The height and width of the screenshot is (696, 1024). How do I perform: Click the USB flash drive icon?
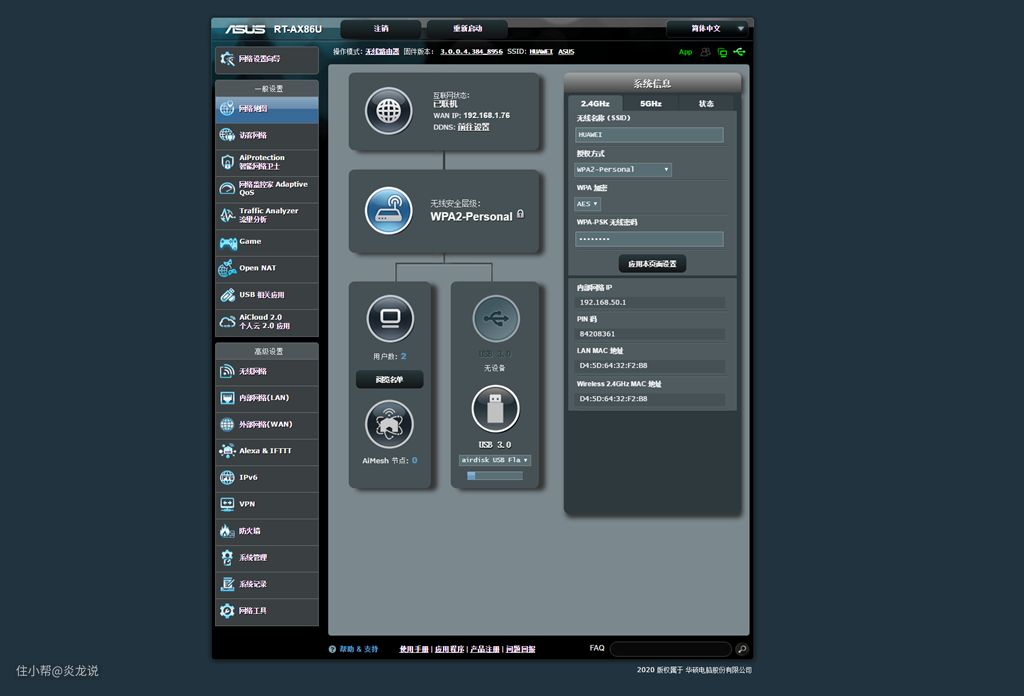[495, 409]
